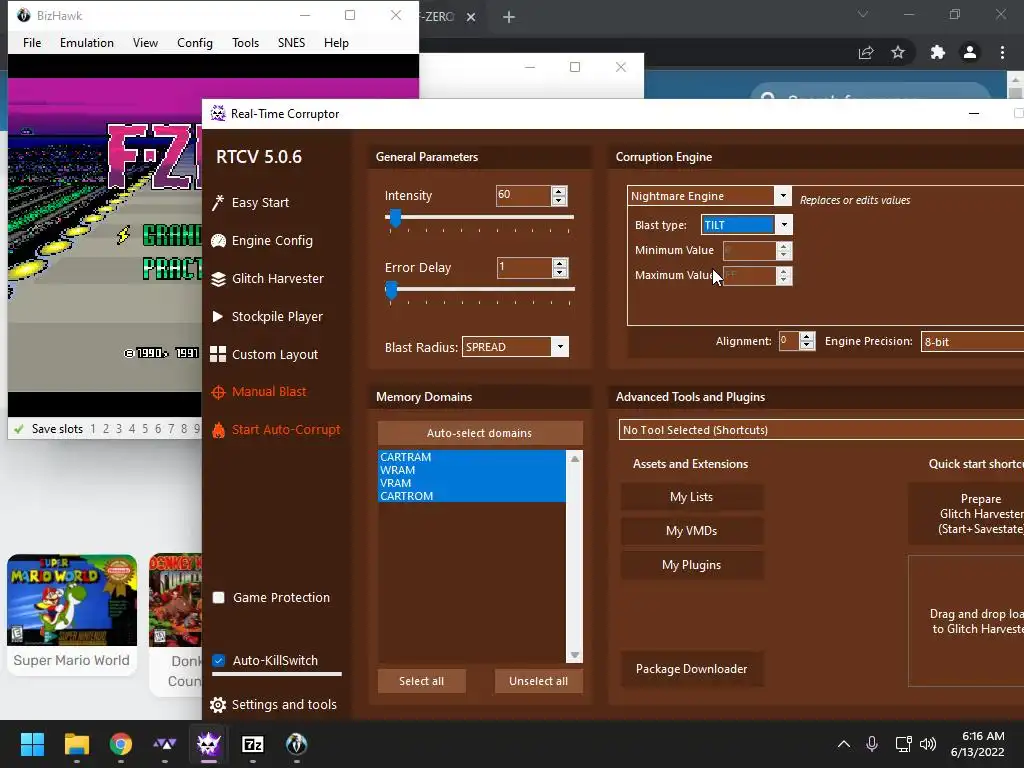
Task: Click Chrome tab search chevron
Action: [x=863, y=14]
